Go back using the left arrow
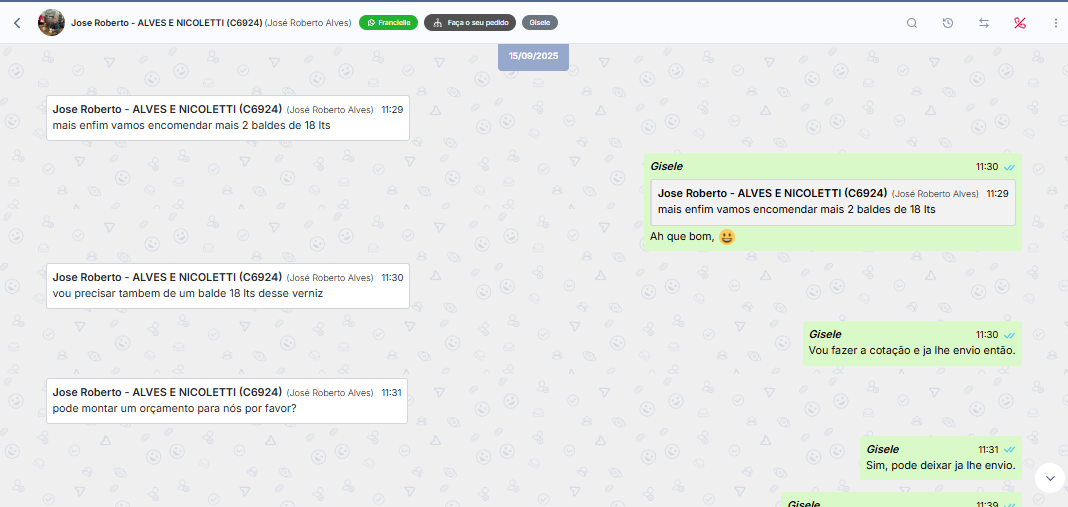 [17, 23]
